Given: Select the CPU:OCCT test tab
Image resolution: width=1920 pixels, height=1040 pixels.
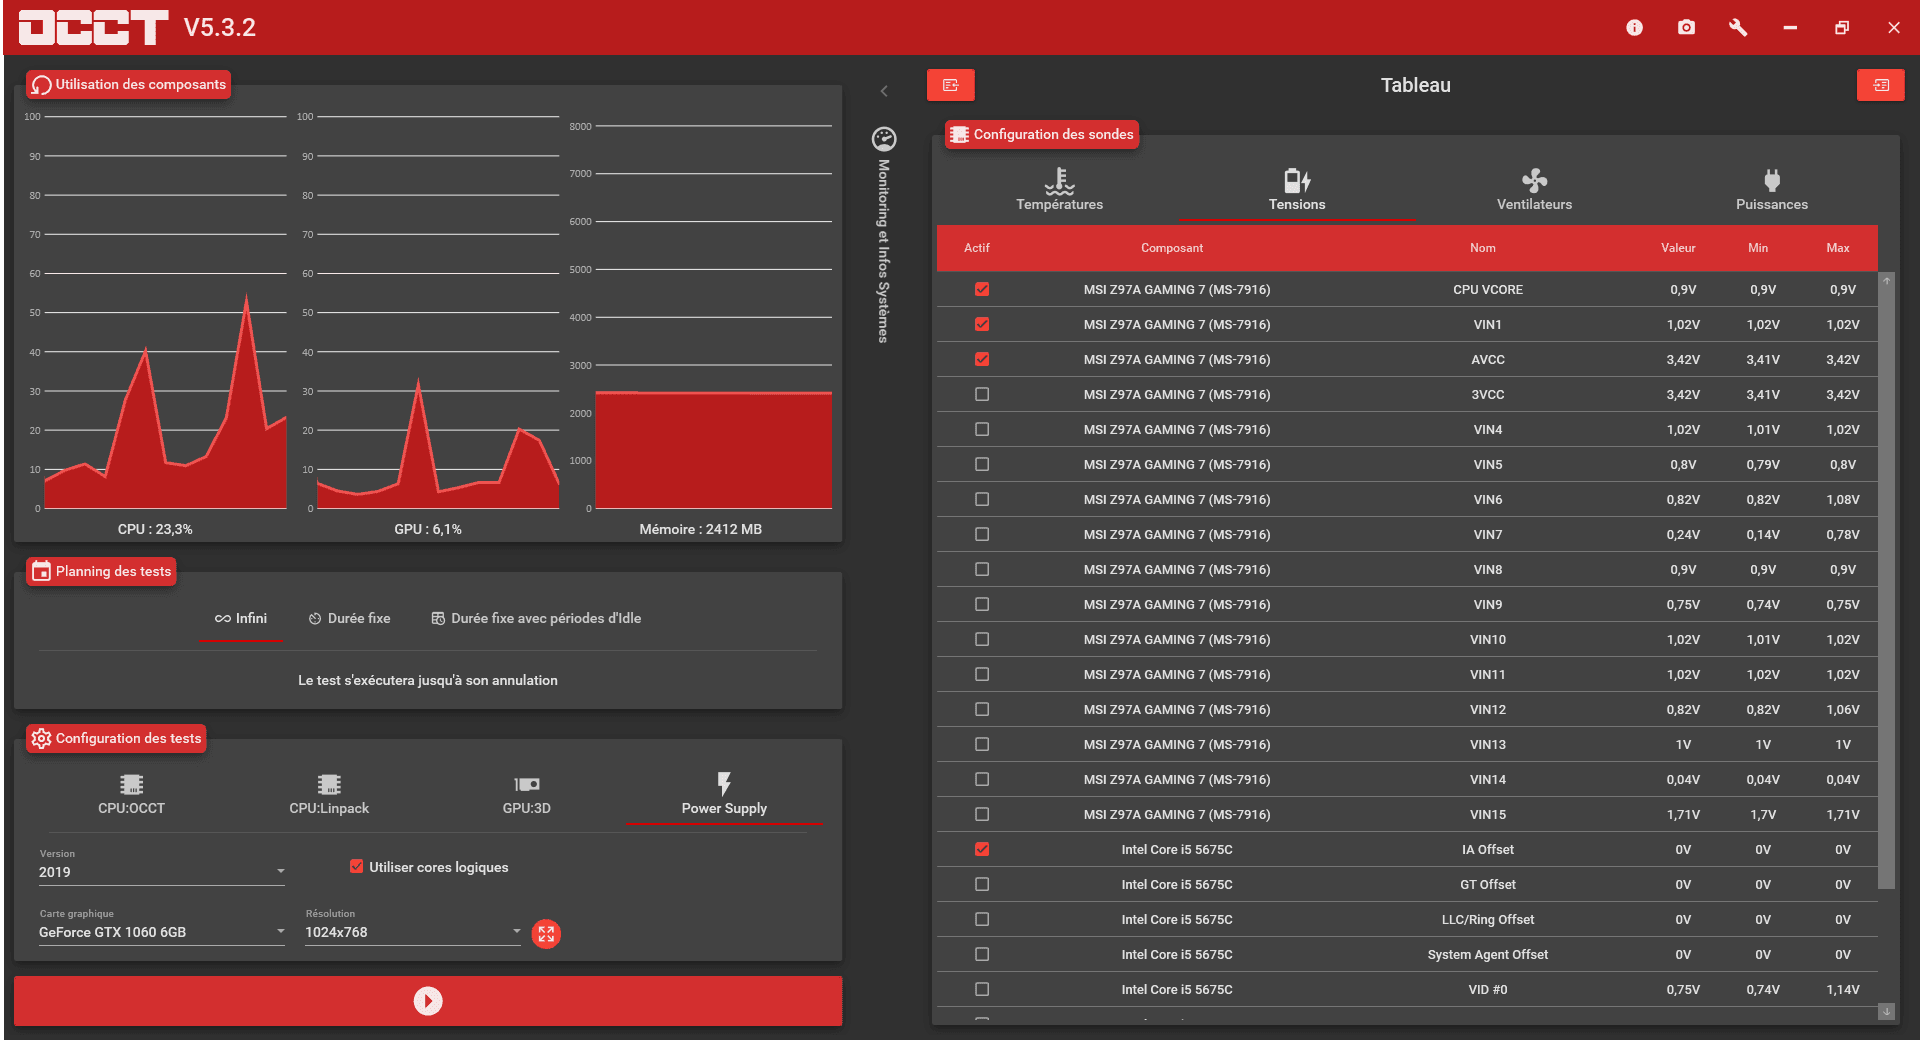Looking at the screenshot, I should point(131,795).
